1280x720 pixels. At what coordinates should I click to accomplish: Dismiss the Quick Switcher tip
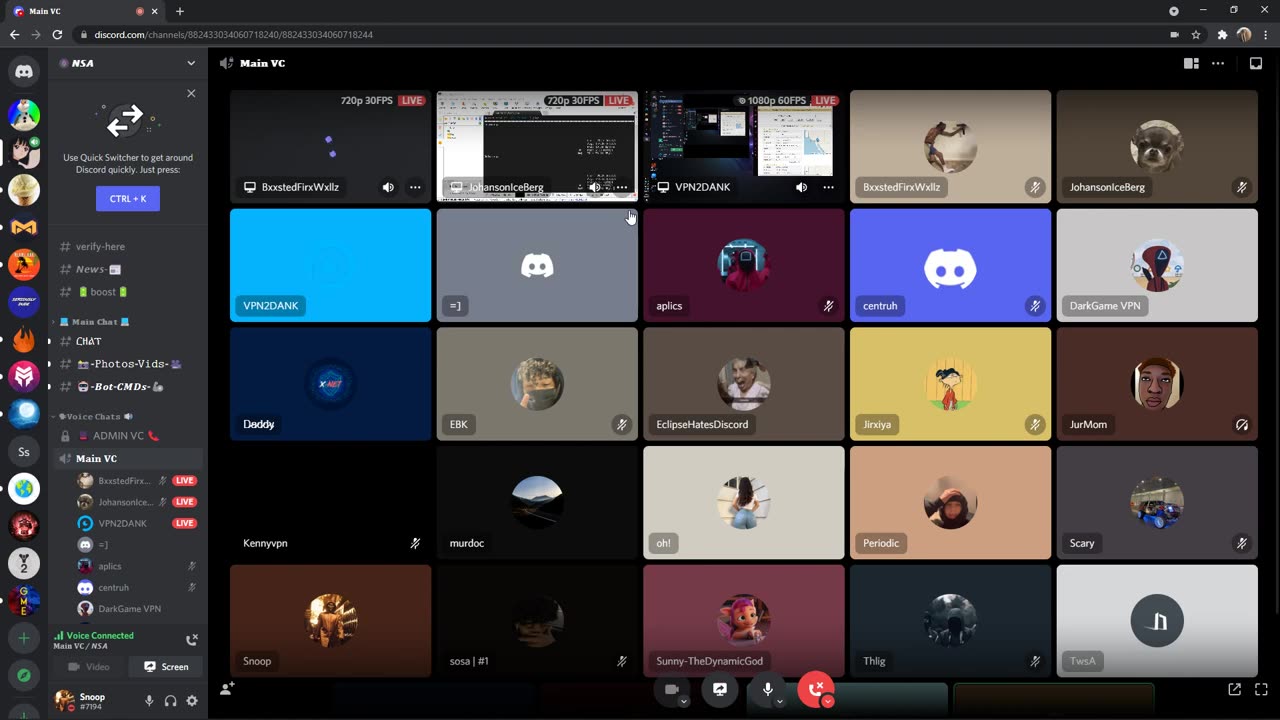click(191, 93)
